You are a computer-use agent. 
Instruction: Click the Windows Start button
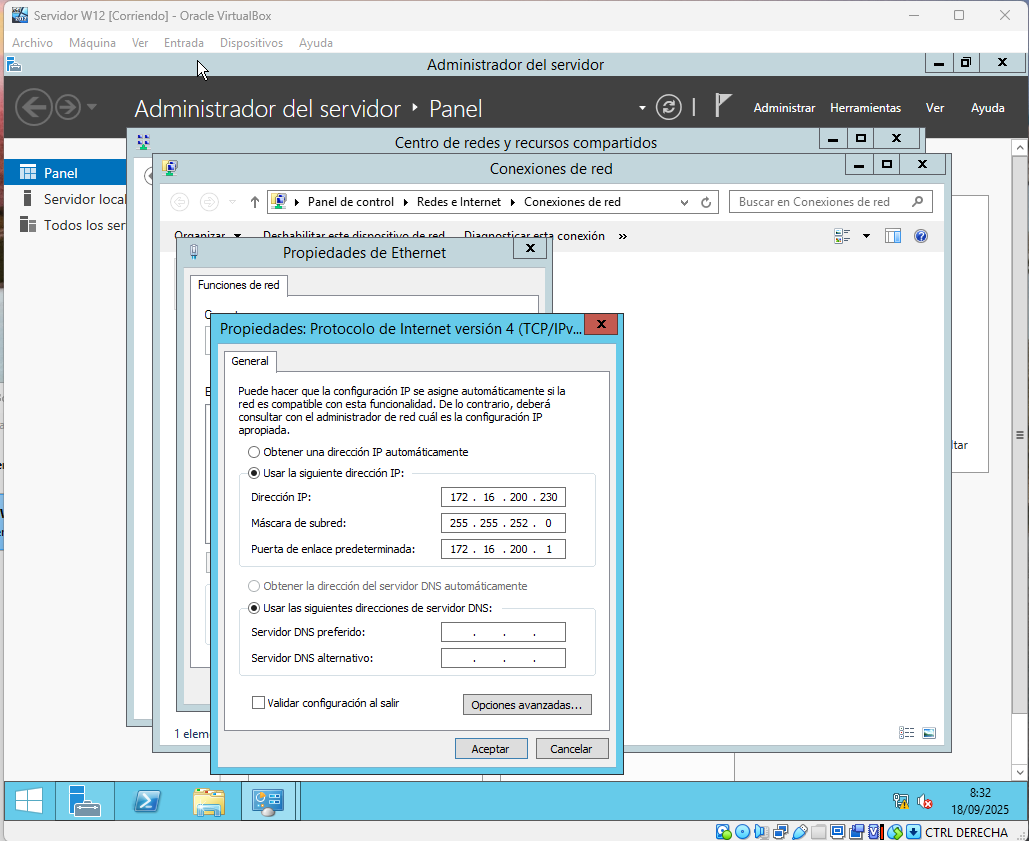[x=28, y=801]
